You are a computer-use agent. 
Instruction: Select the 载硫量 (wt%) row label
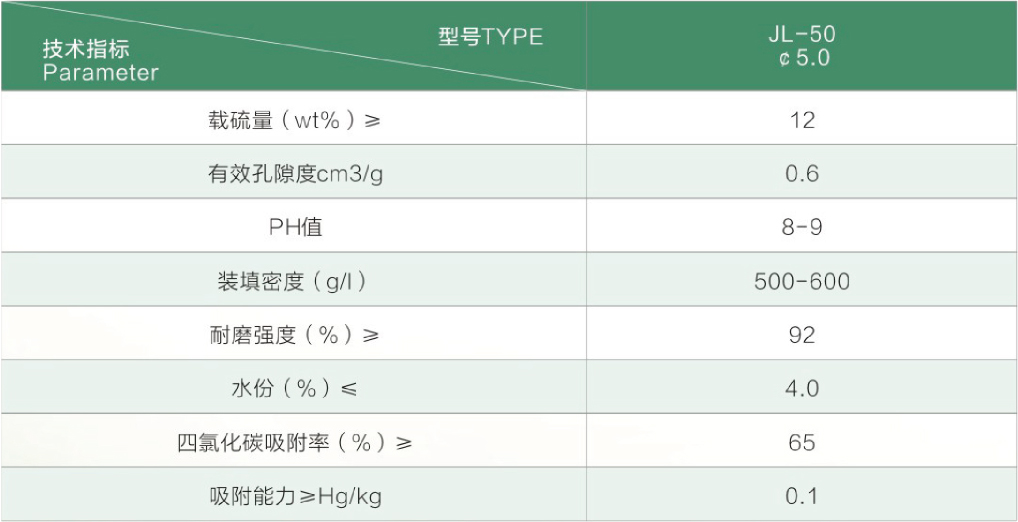pyautogui.click(x=294, y=120)
